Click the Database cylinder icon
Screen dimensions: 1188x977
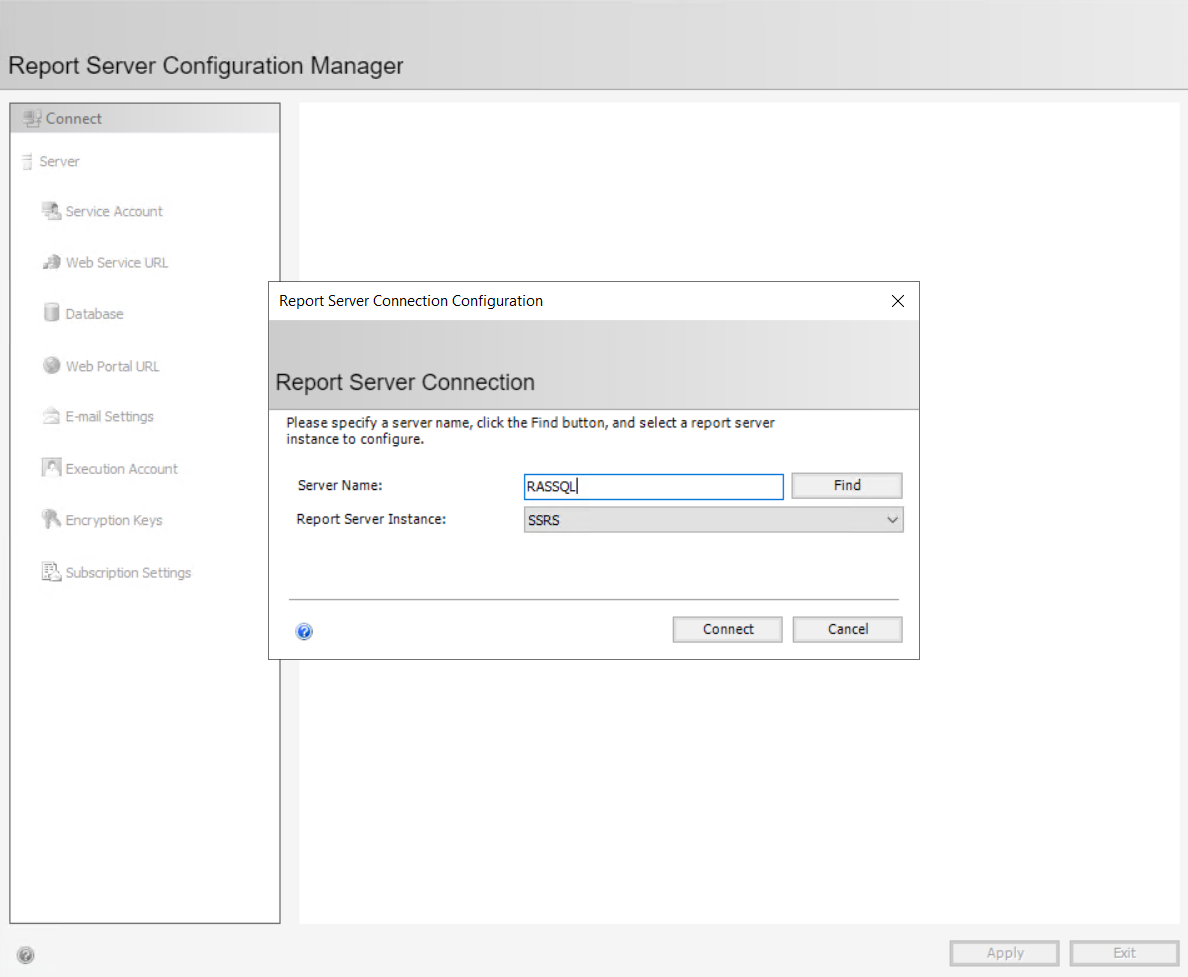(51, 313)
